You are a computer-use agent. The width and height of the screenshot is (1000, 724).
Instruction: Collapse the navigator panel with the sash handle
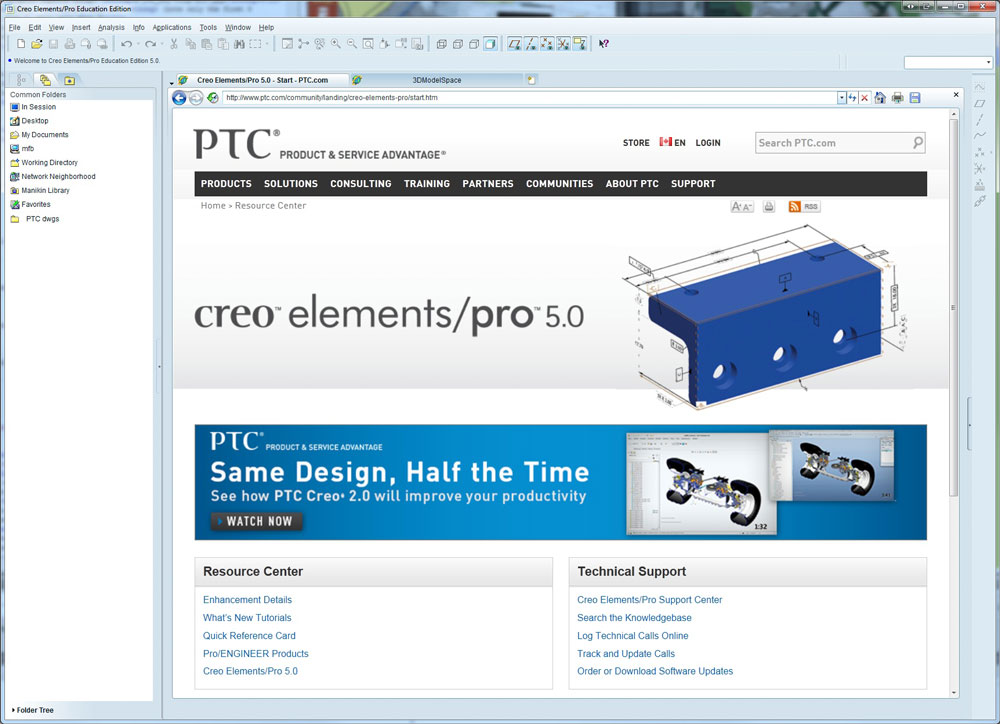click(x=159, y=367)
